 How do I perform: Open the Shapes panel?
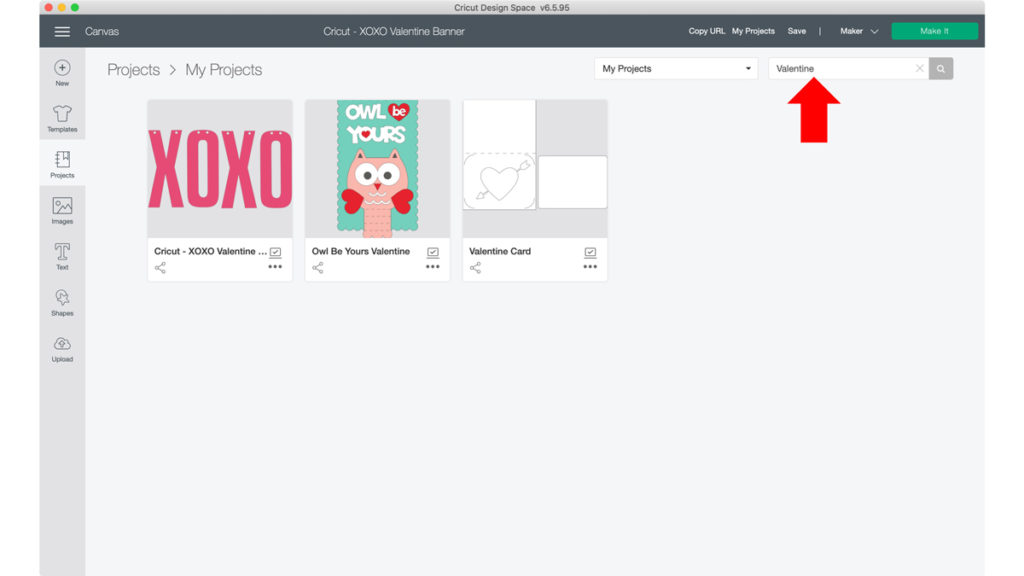62,302
